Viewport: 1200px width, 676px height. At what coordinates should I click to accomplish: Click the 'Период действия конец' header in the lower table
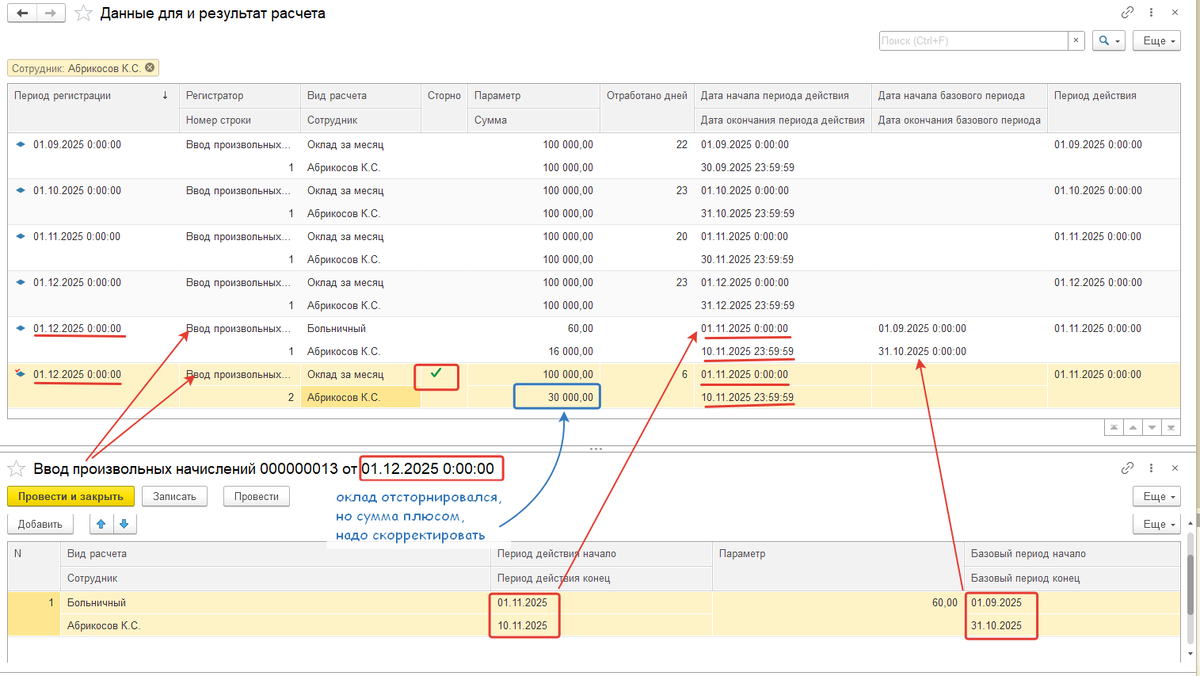pos(600,578)
